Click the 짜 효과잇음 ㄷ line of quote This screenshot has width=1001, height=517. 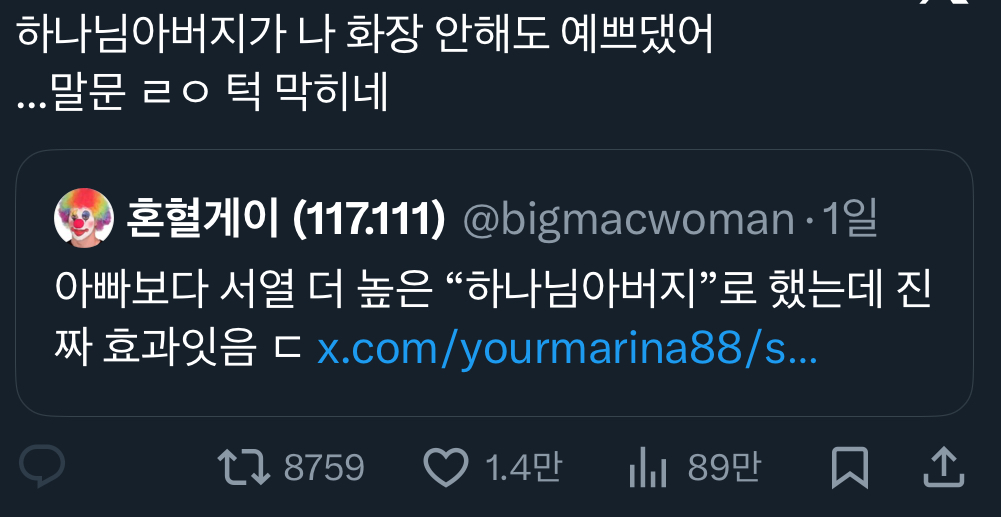point(178,349)
